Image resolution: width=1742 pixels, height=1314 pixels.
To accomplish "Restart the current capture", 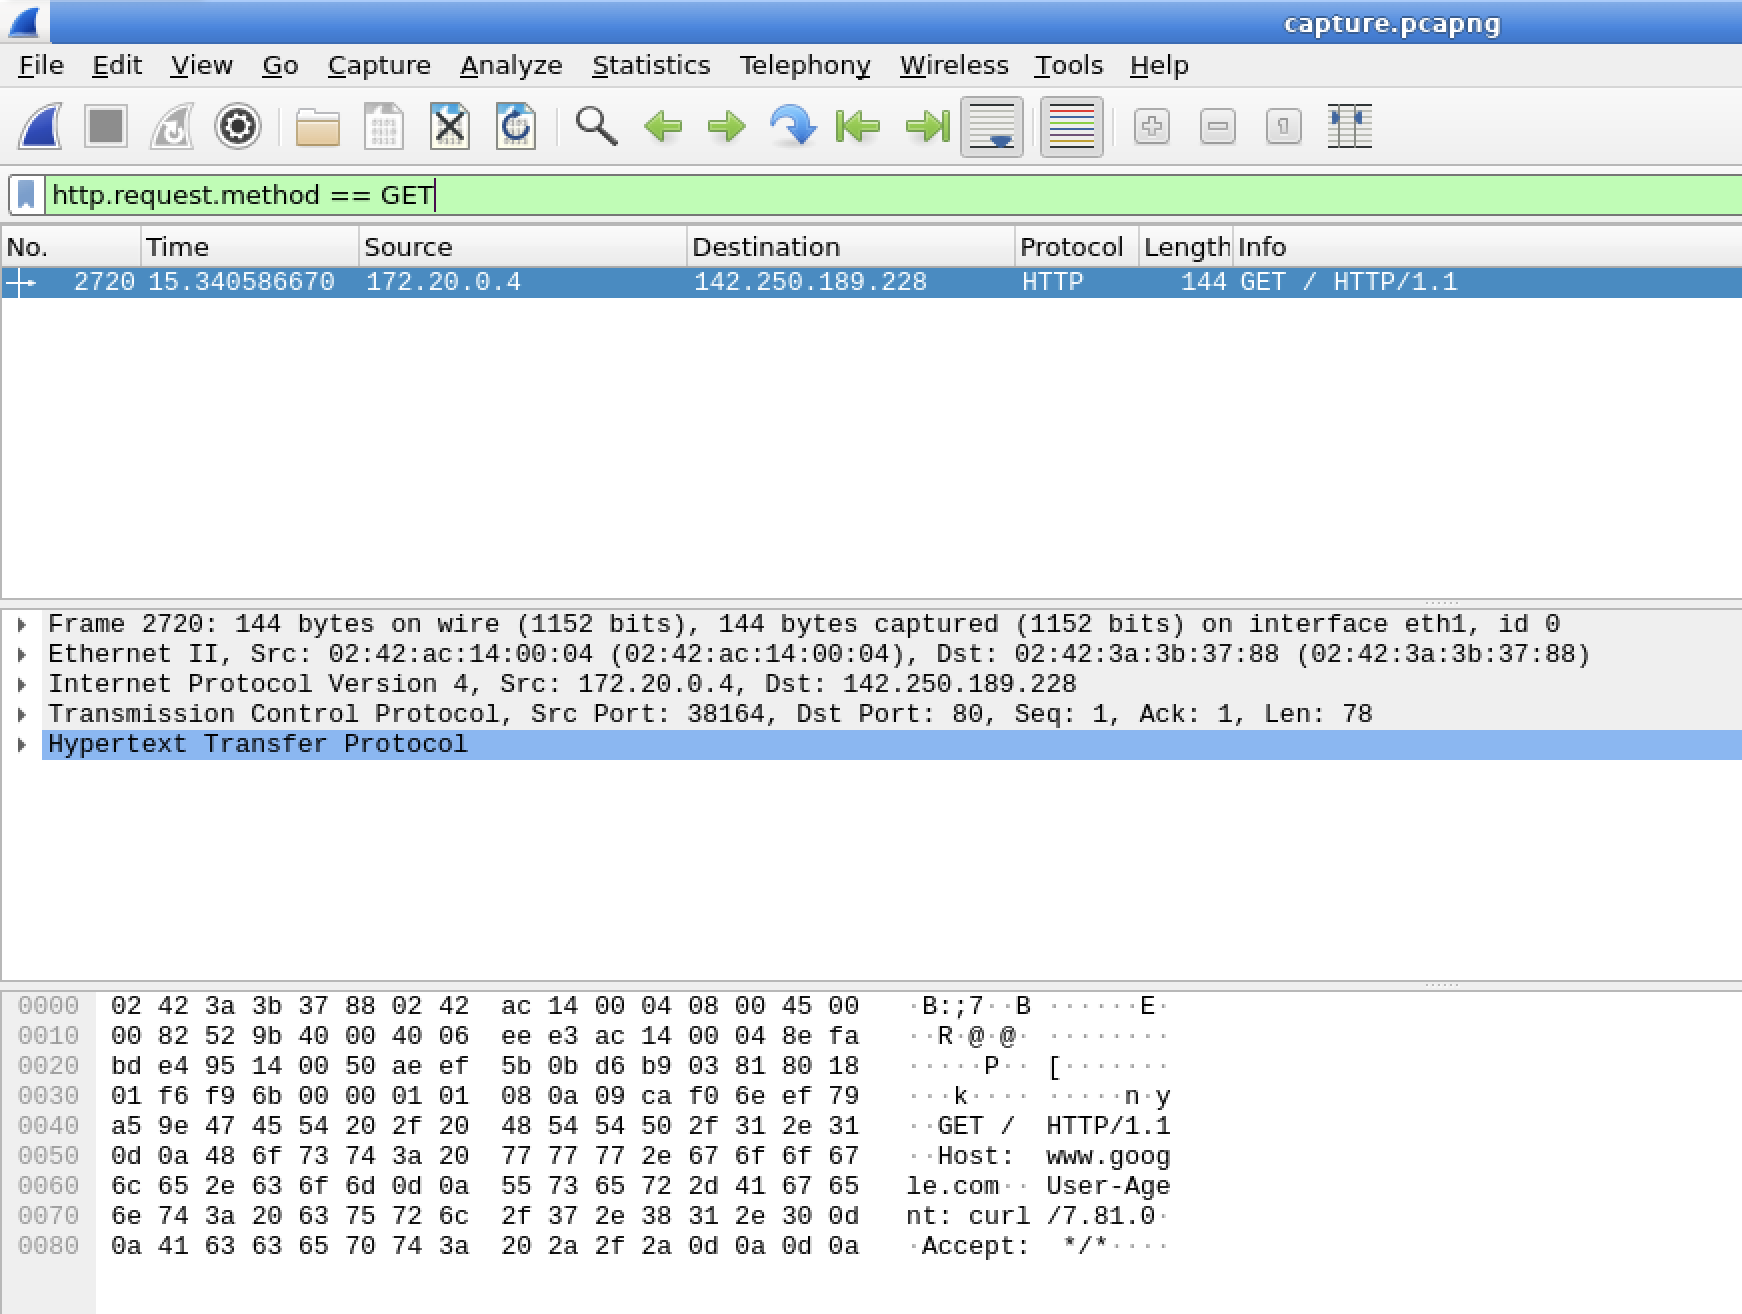I will 172,127.
